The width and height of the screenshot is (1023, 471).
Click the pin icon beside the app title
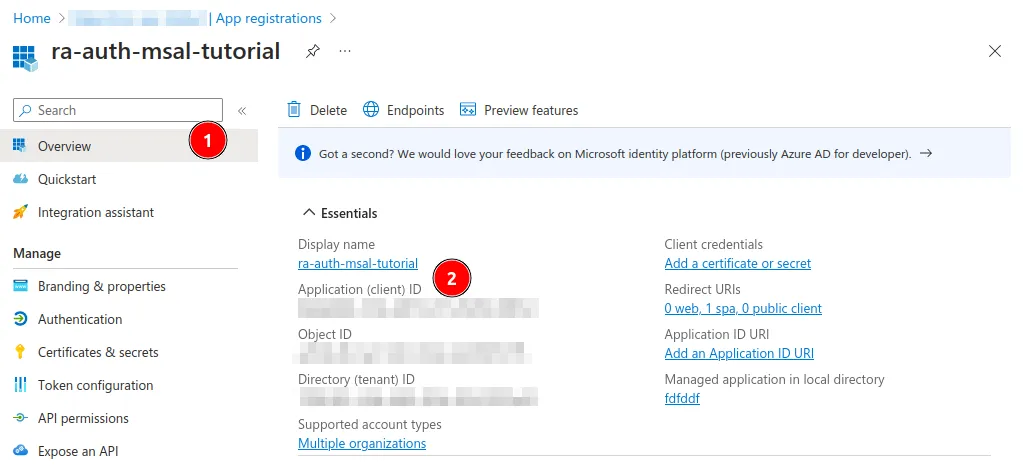coord(312,51)
